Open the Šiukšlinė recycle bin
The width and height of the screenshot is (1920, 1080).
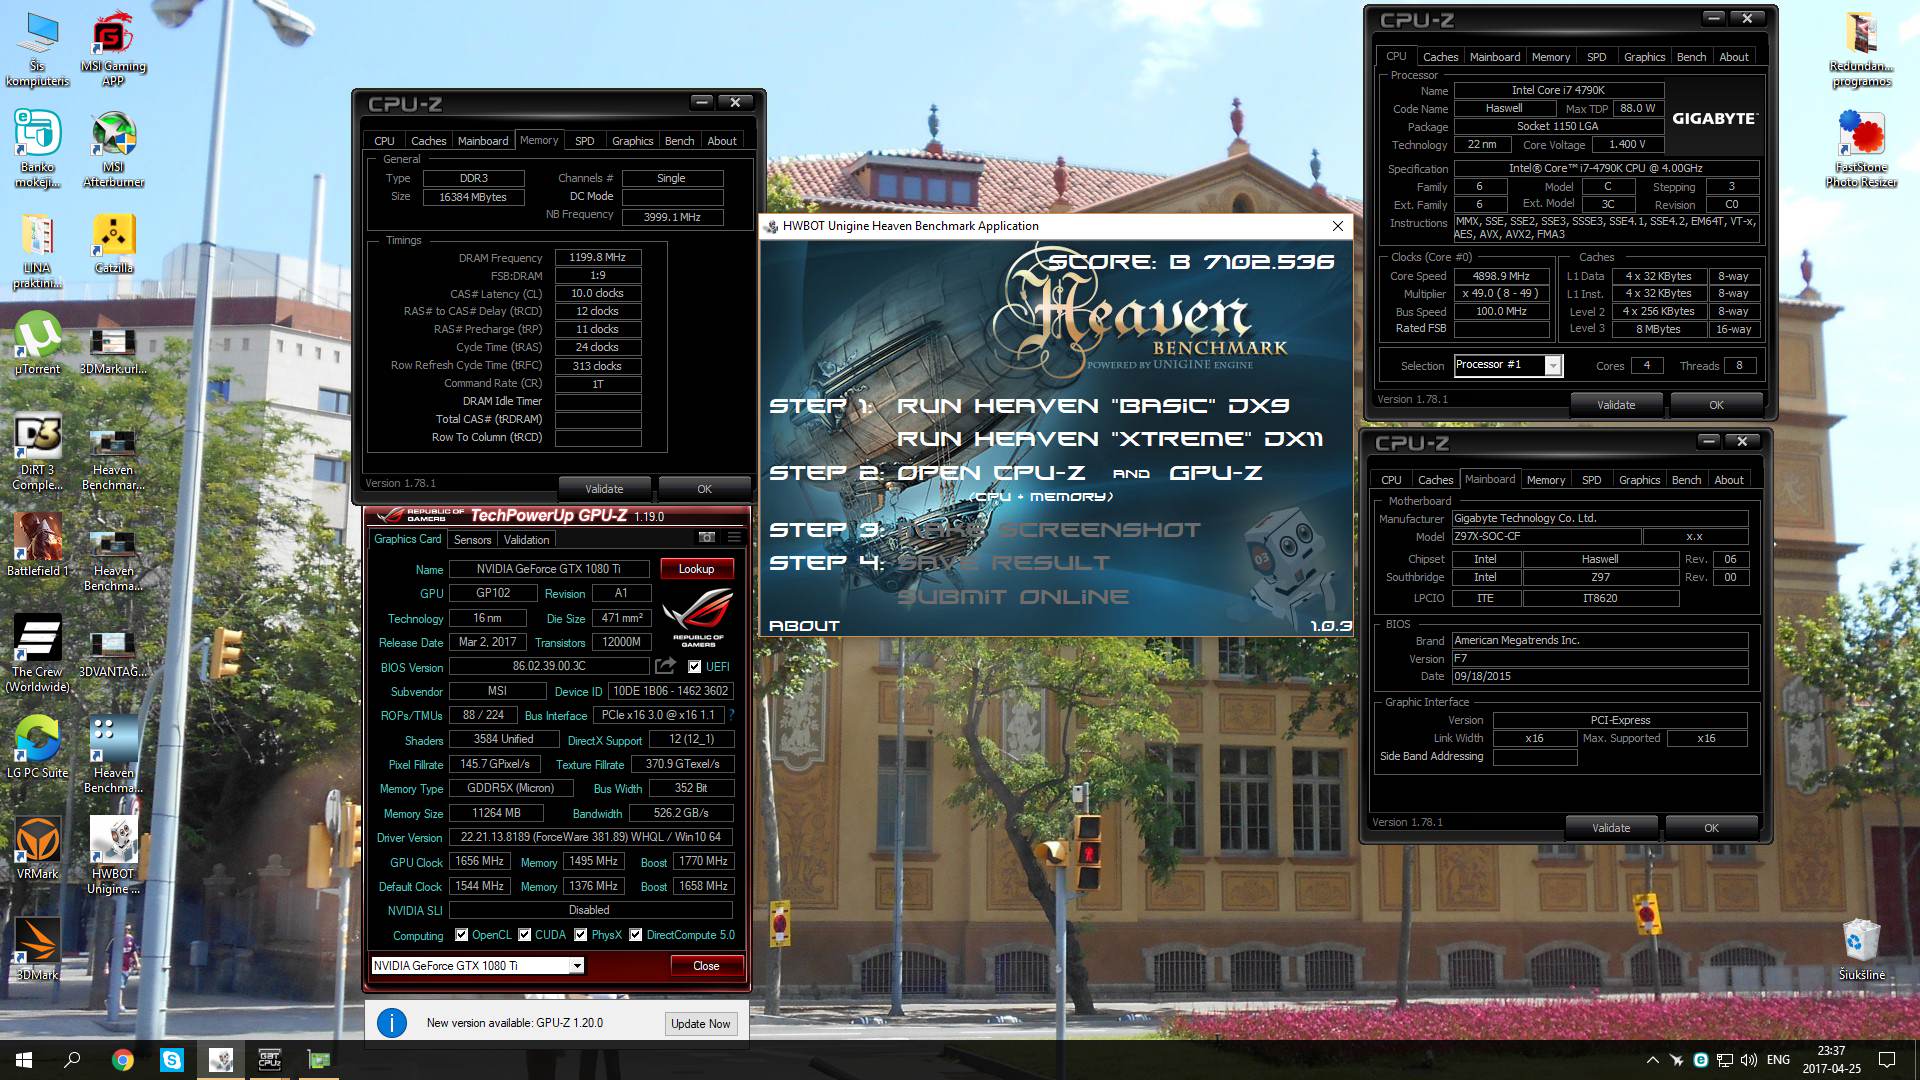1861,950
